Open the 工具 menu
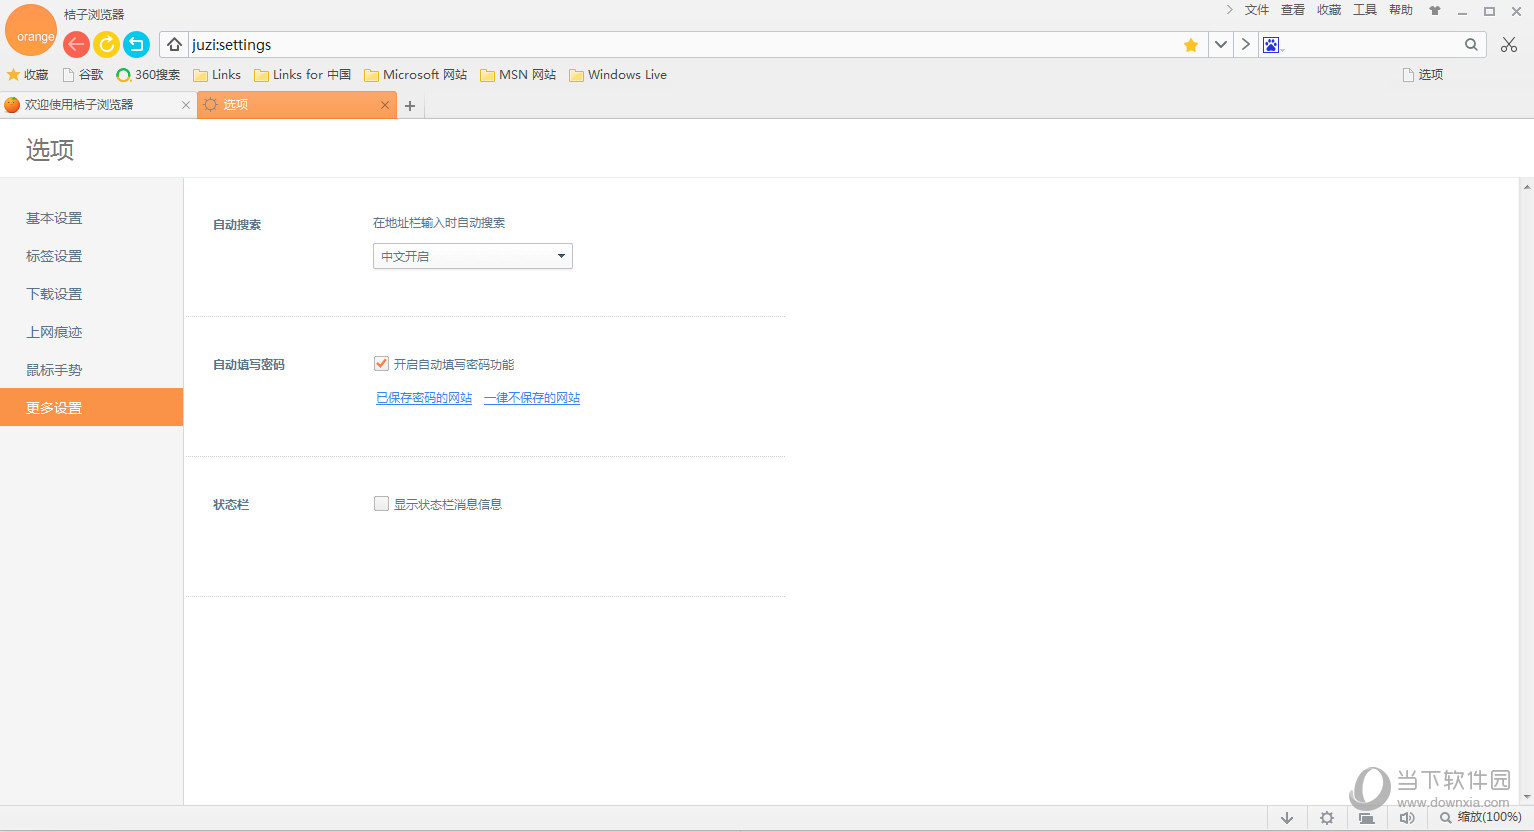1534x832 pixels. click(1365, 10)
